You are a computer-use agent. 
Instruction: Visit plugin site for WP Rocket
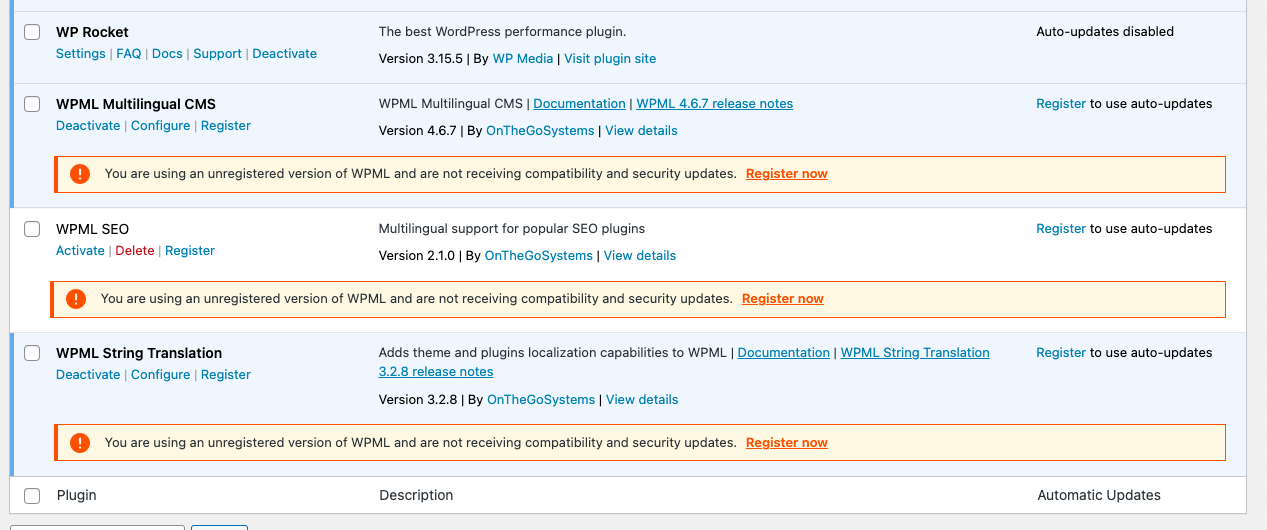[610, 59]
